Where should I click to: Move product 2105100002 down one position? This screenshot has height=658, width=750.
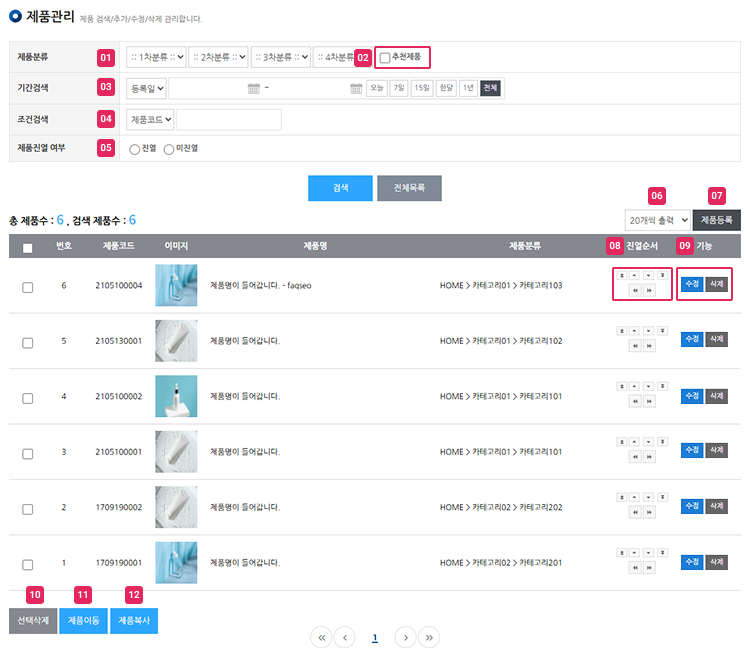(x=648, y=386)
